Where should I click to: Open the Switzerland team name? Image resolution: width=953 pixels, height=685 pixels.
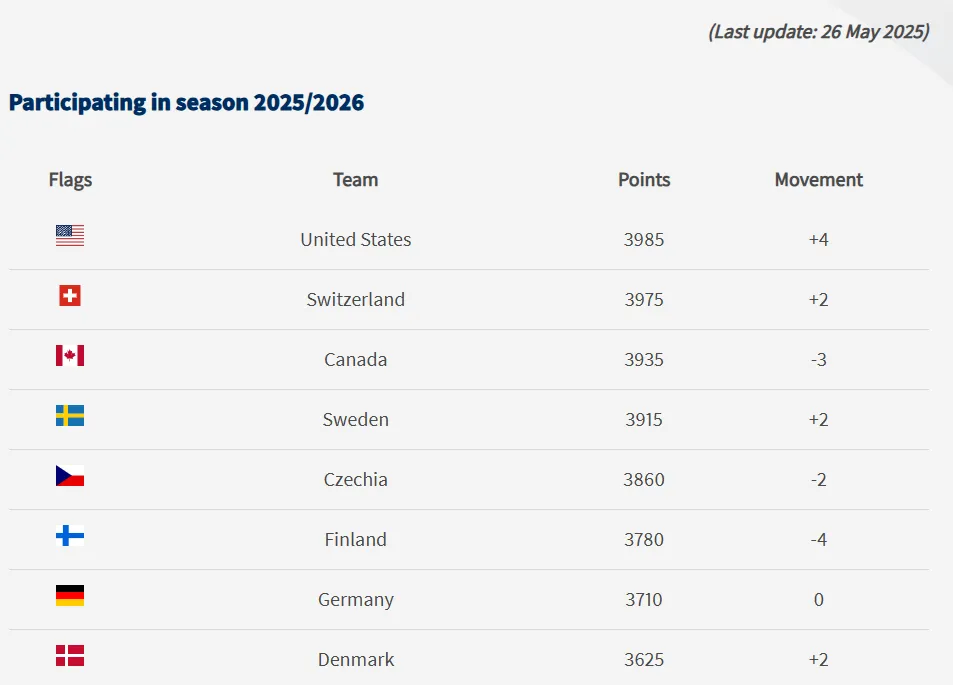(356, 300)
